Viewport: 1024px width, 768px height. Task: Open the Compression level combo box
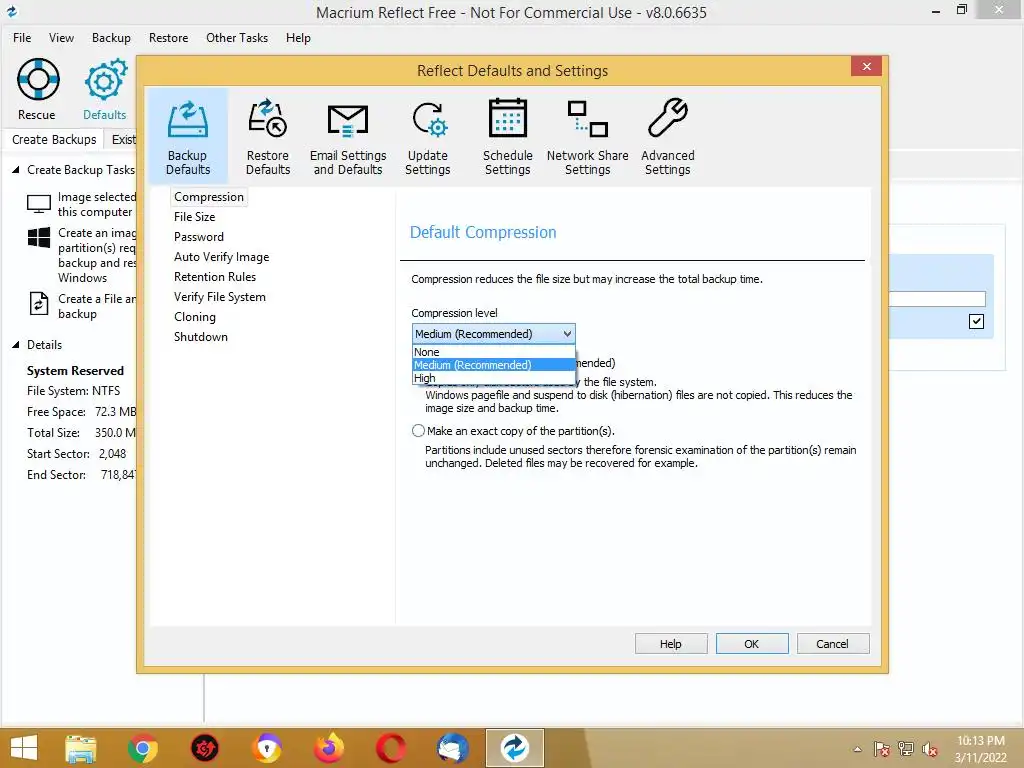pyautogui.click(x=494, y=334)
